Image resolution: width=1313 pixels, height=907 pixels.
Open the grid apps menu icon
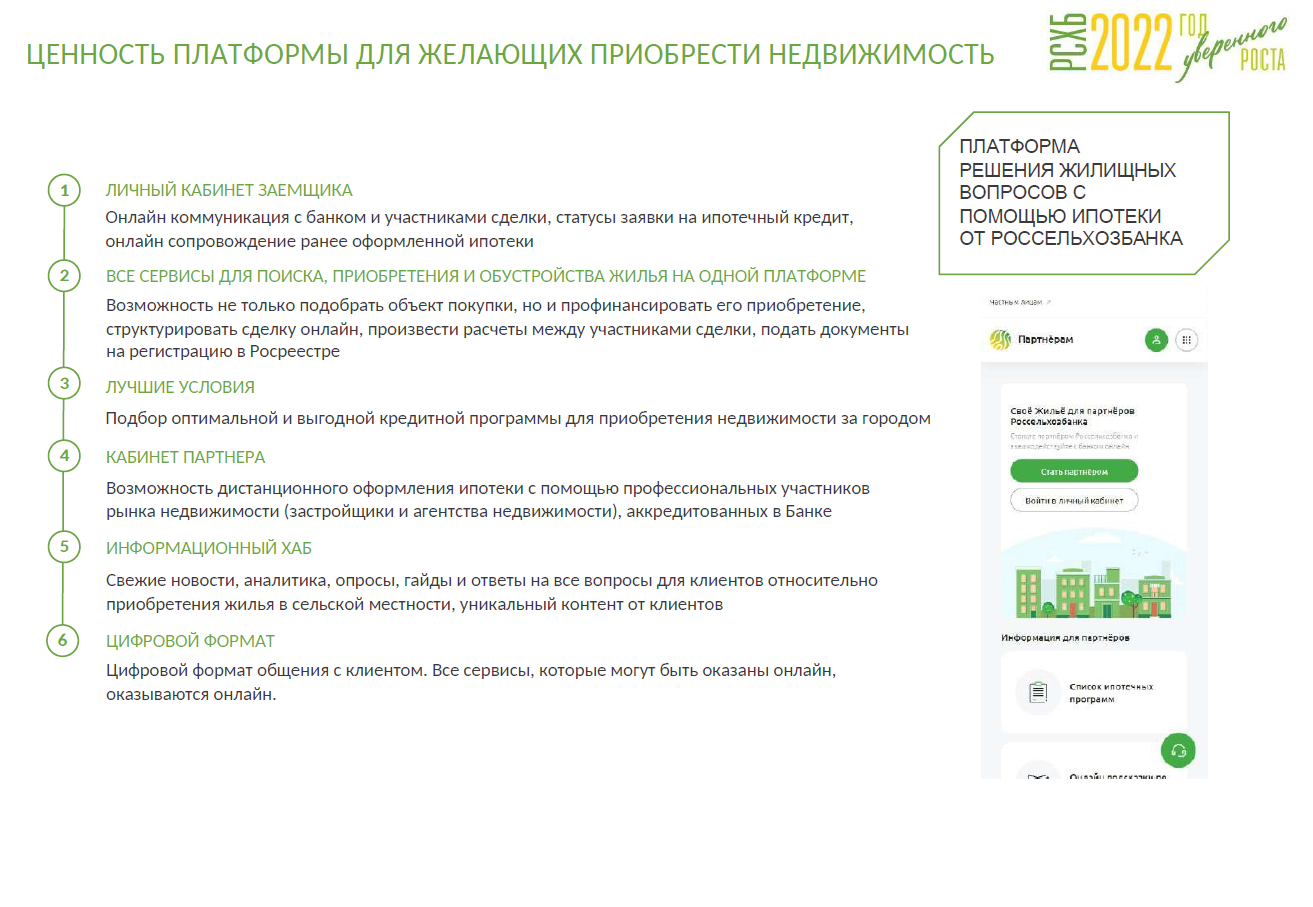point(1186,340)
